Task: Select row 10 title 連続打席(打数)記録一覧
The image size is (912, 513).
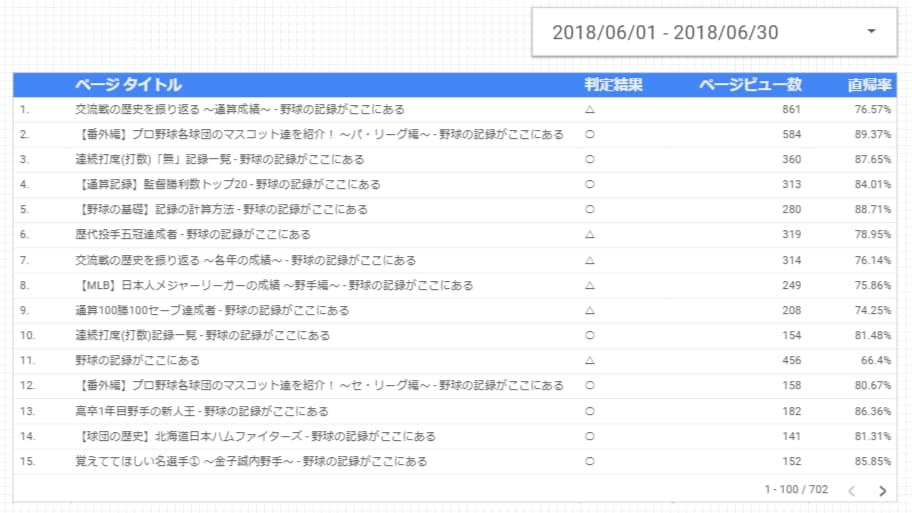Action: (x=202, y=335)
